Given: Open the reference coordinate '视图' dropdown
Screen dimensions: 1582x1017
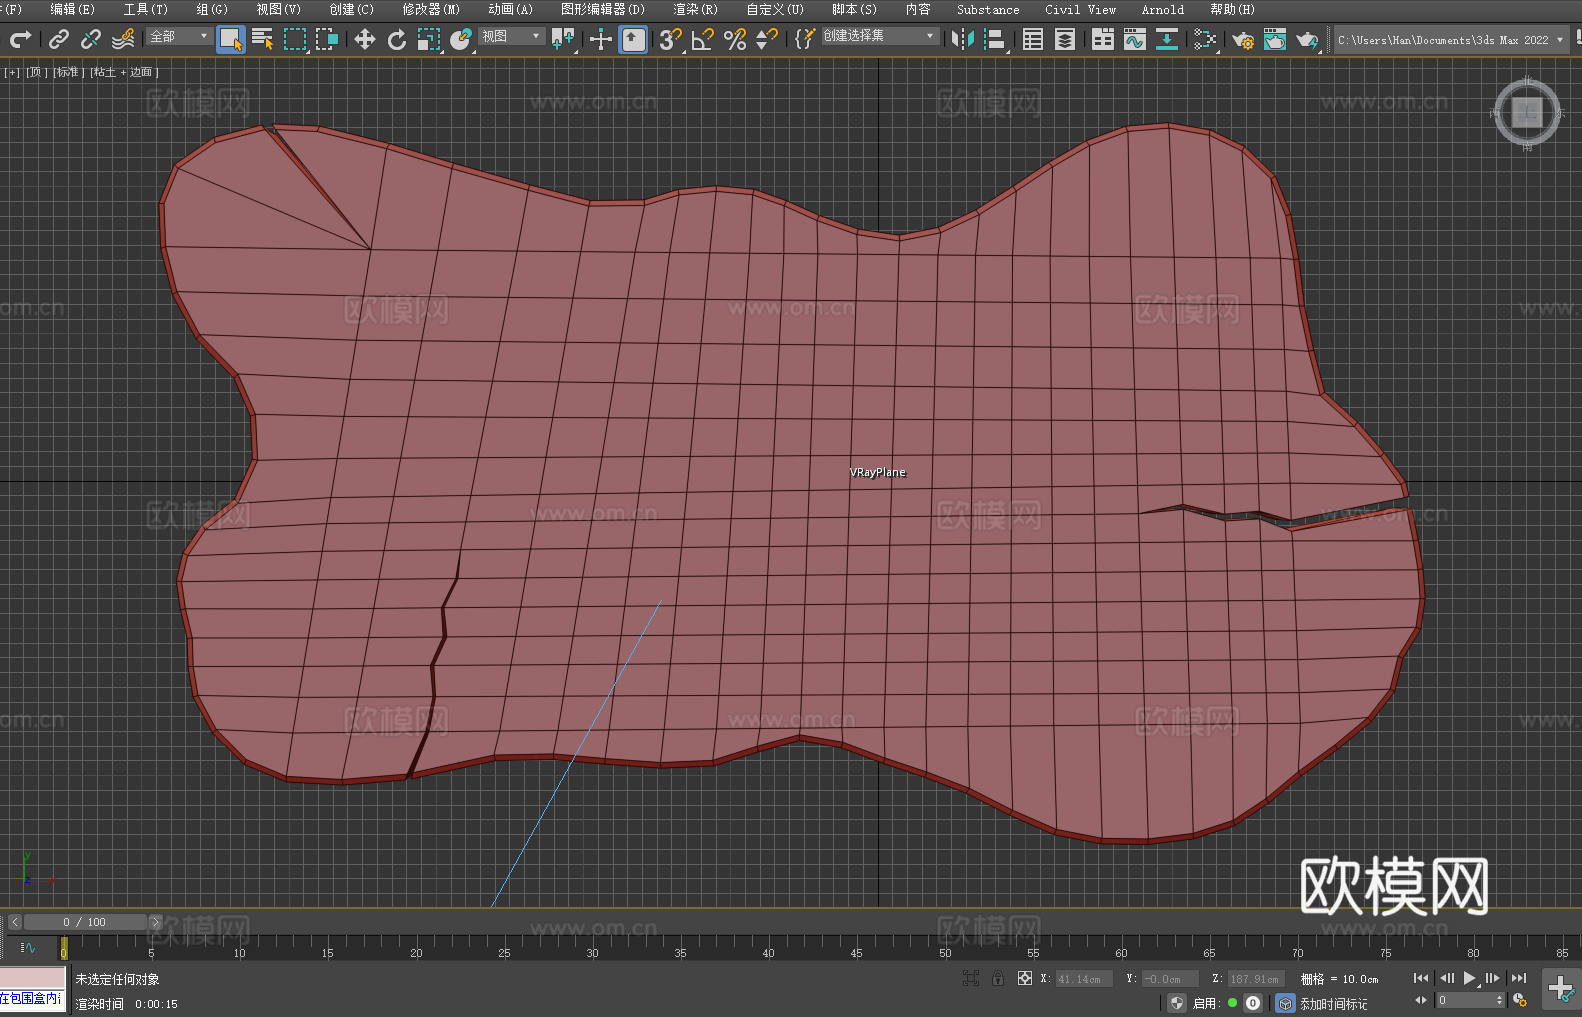Looking at the screenshot, I should click(511, 36).
